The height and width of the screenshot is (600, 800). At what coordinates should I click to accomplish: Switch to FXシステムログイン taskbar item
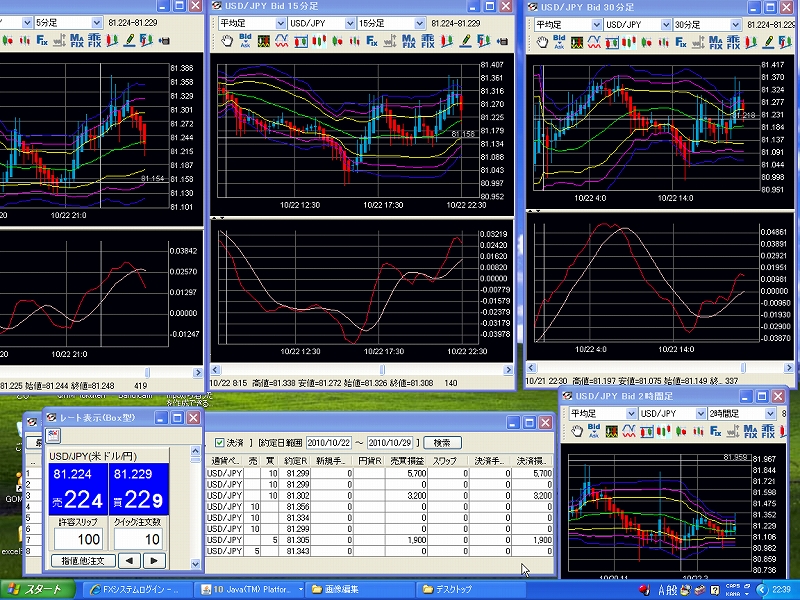click(x=137, y=590)
